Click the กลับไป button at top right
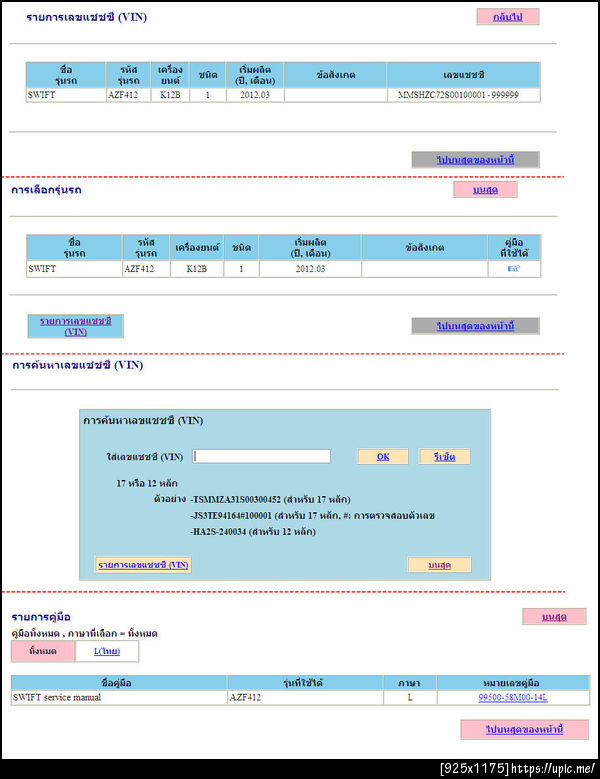Viewport: 600px width, 779px height. coord(508,17)
